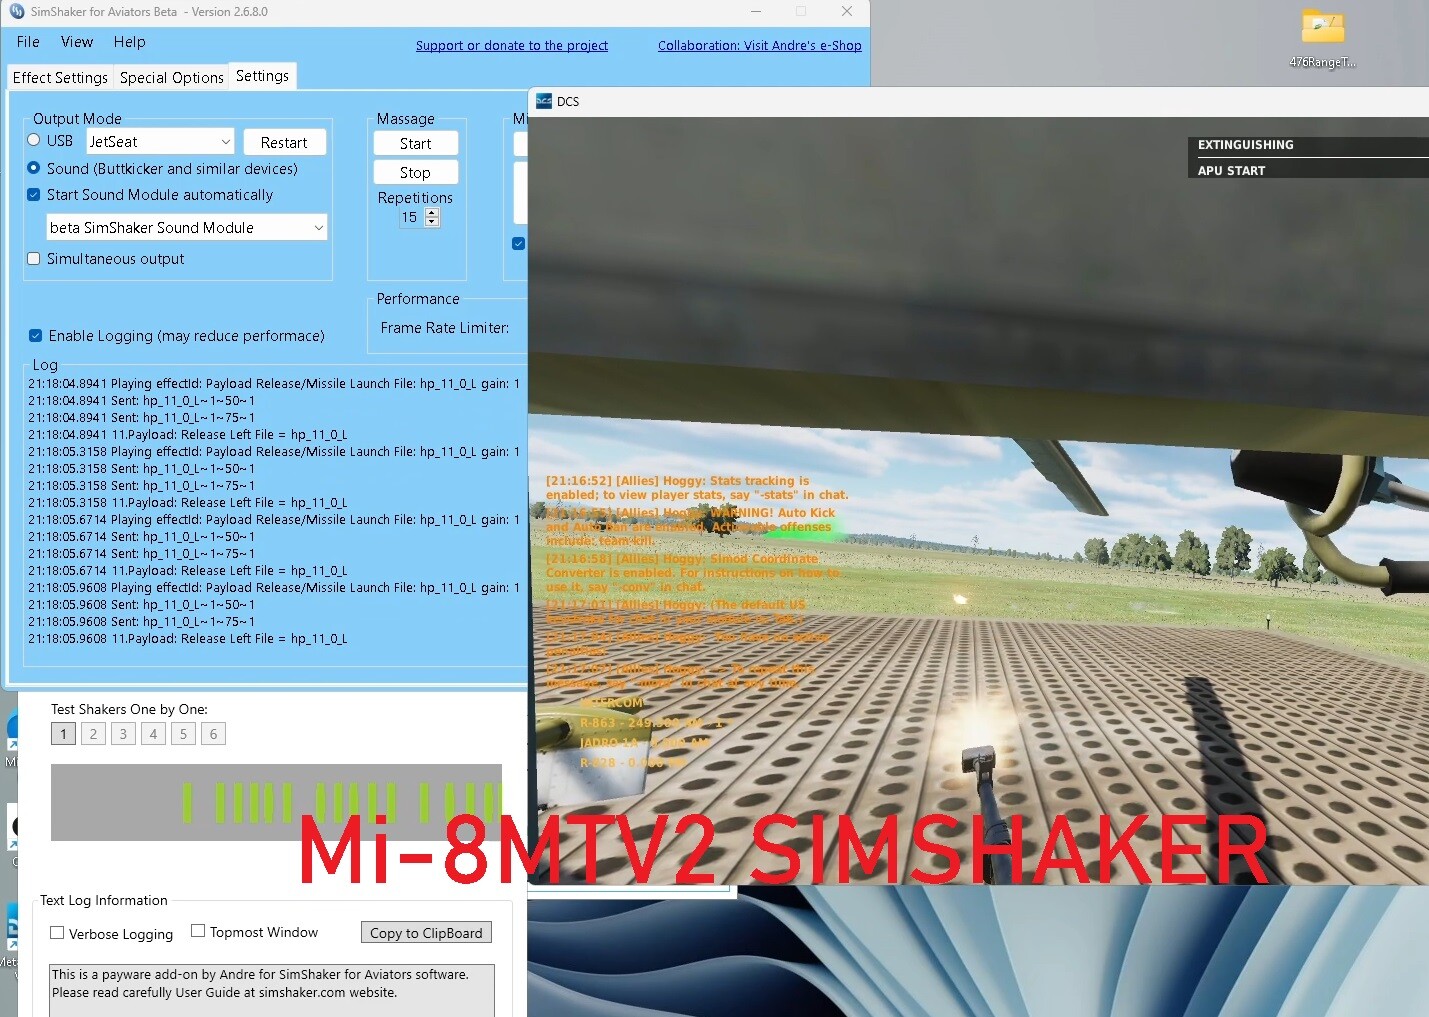The width and height of the screenshot is (1429, 1017).
Task: Click the first log line Playing effectId Payload Release
Action: coord(274,383)
